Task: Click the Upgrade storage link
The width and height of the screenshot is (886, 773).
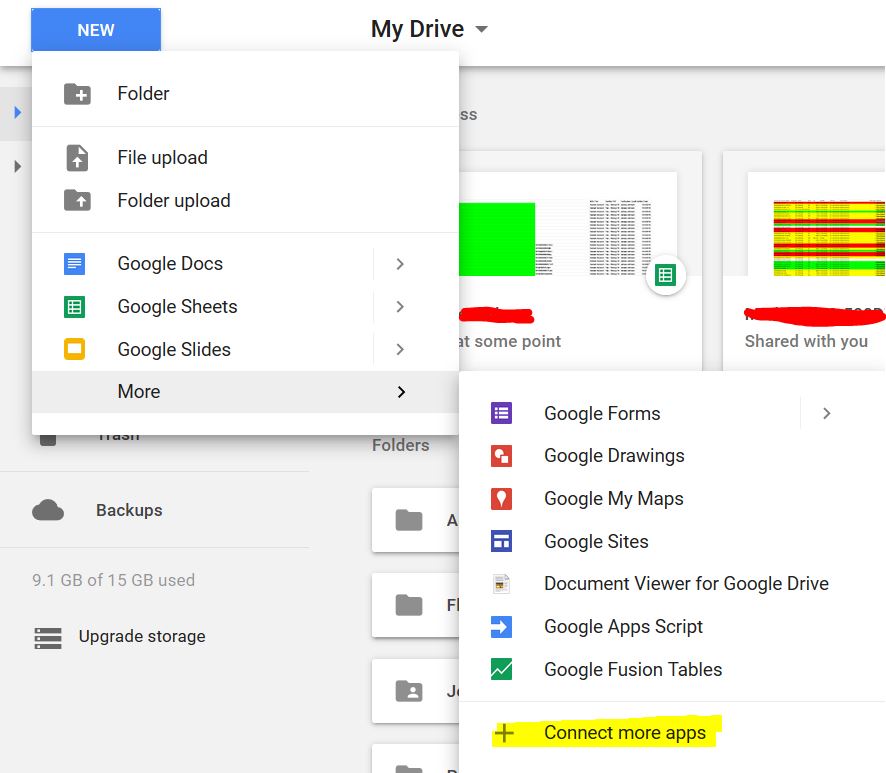Action: [x=142, y=636]
